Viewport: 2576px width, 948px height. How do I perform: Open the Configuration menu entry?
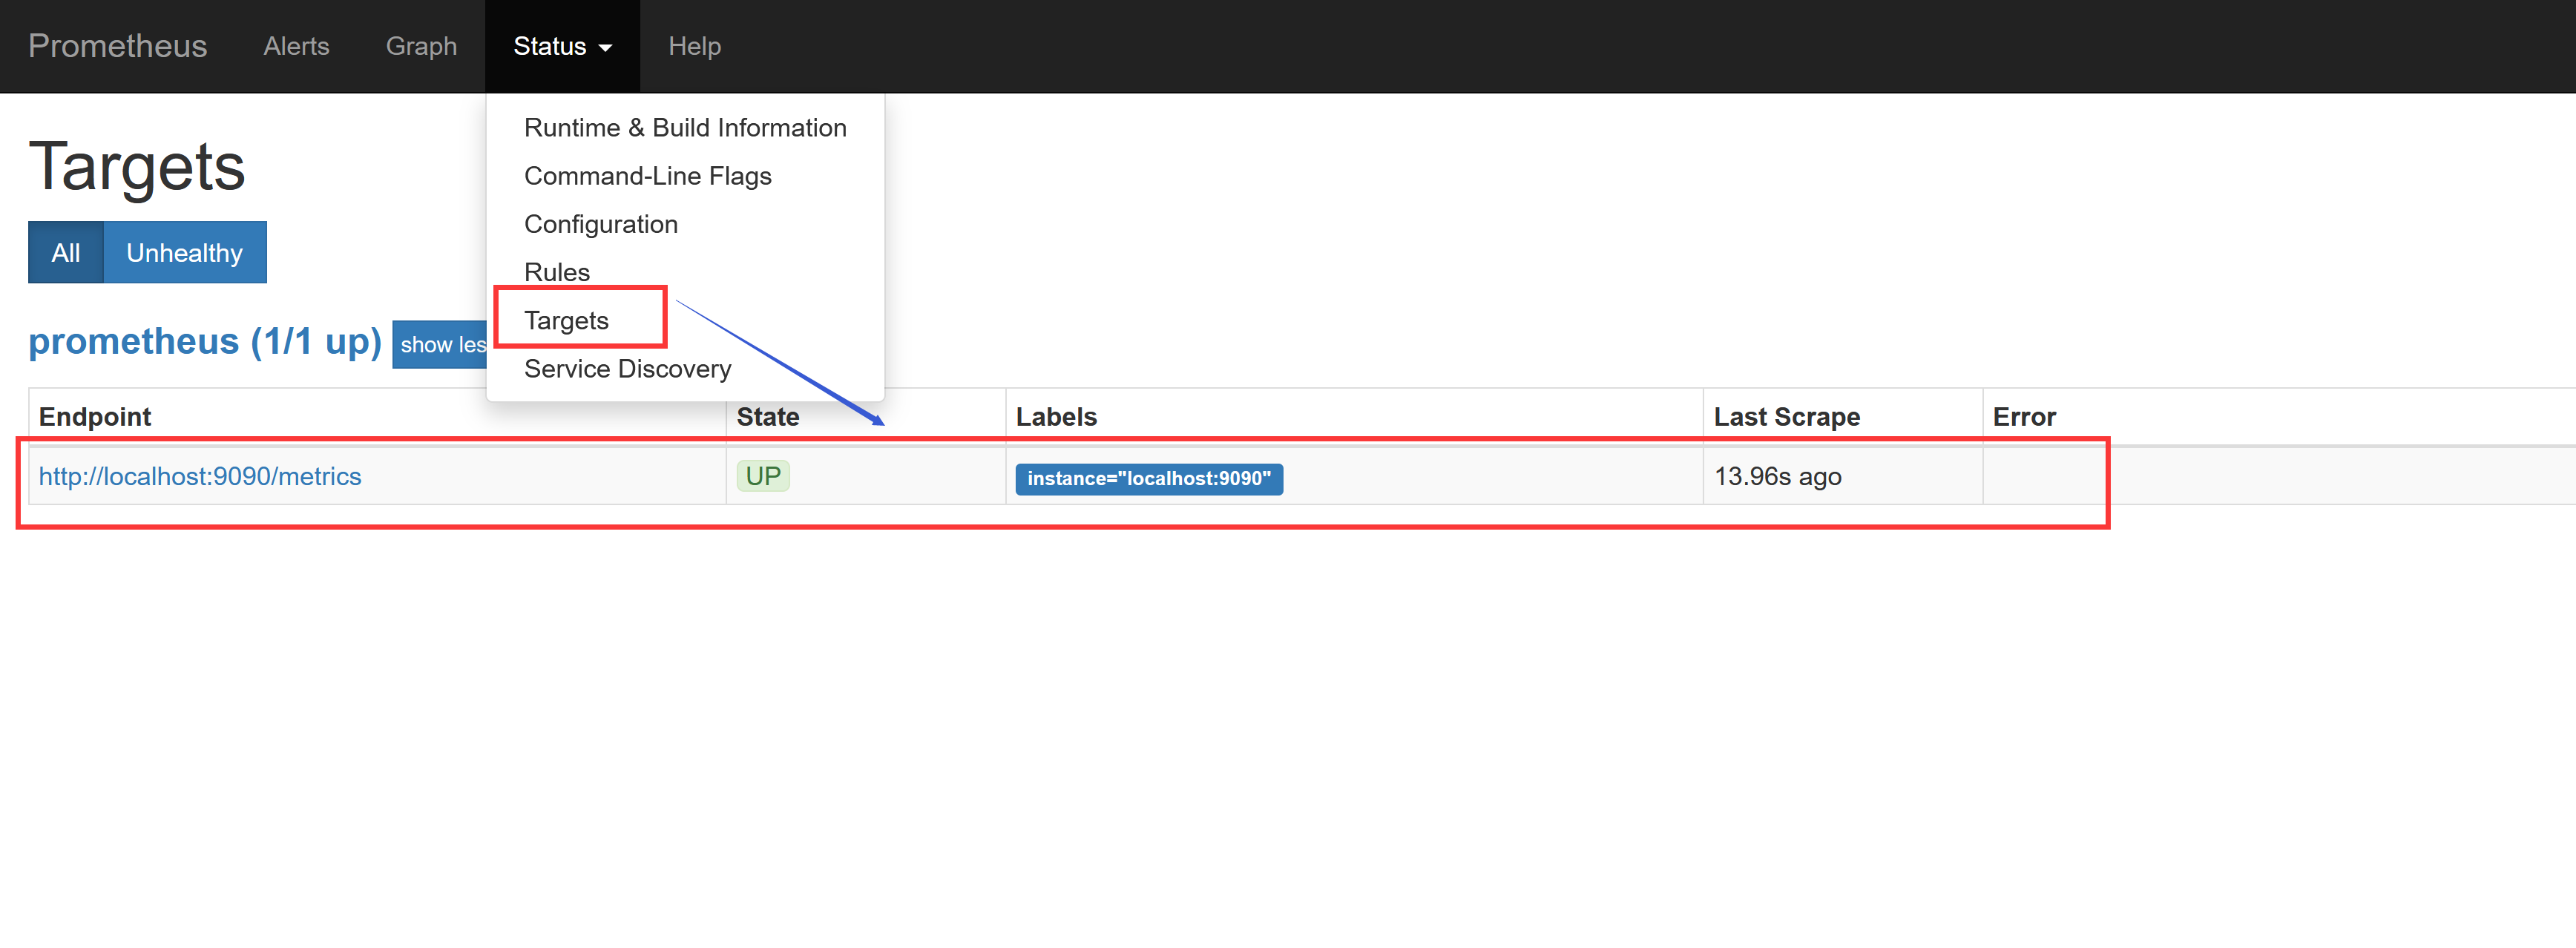(x=600, y=224)
